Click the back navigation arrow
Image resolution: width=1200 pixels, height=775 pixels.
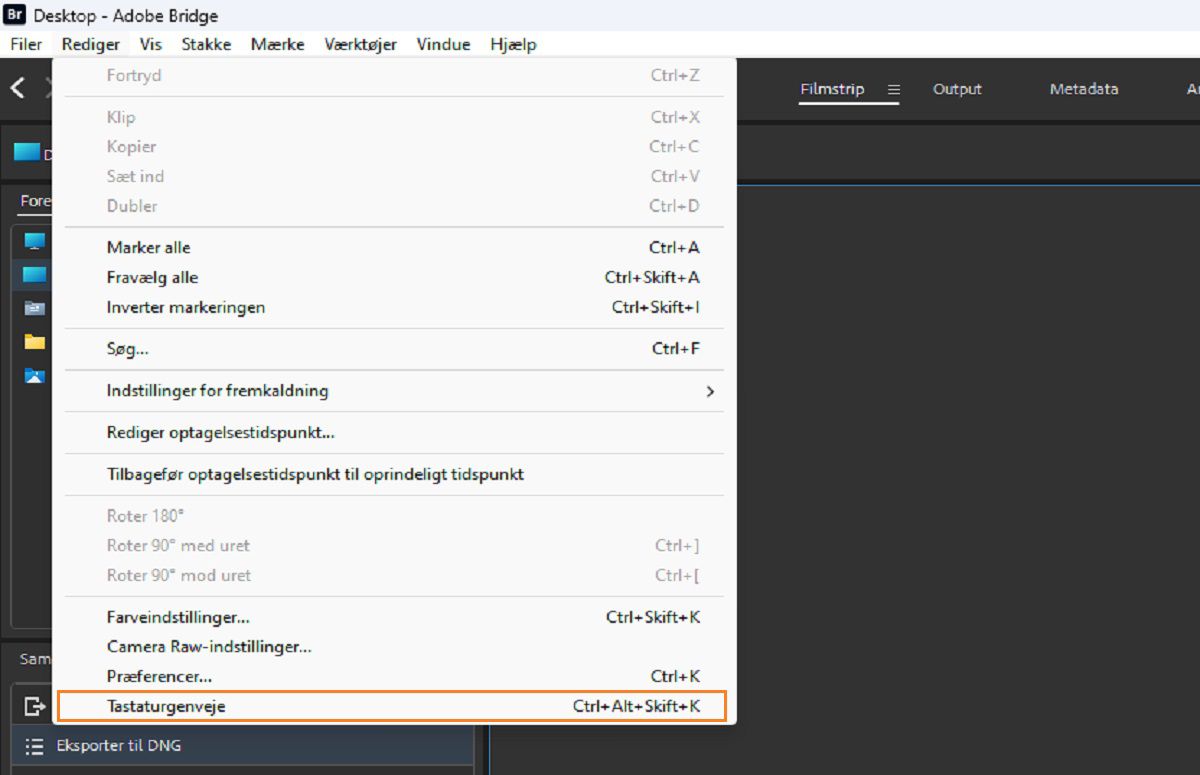click(17, 88)
